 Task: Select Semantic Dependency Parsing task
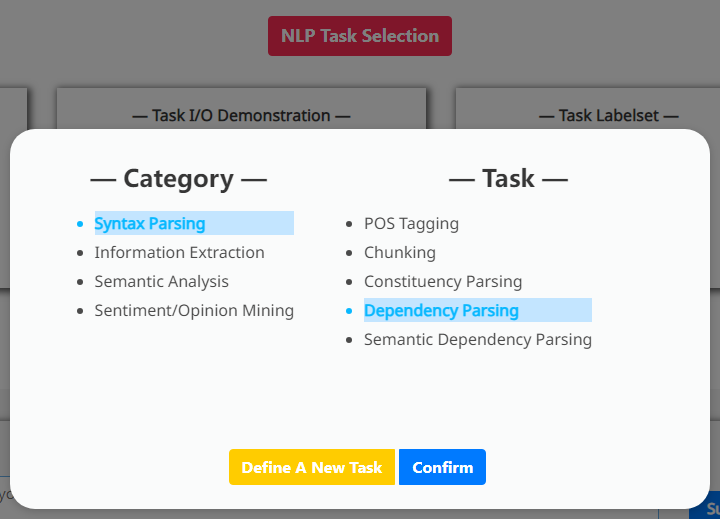point(477,340)
